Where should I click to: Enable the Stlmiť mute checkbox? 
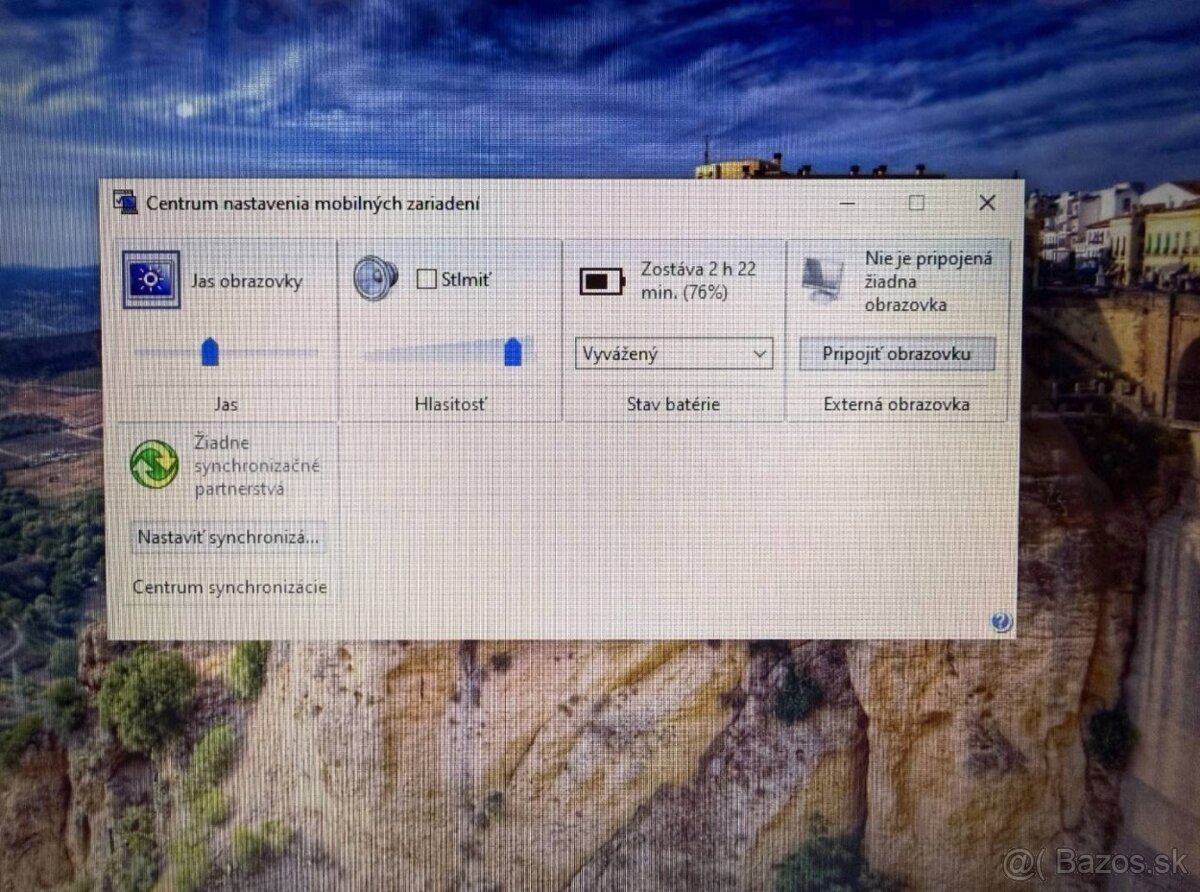(x=426, y=279)
